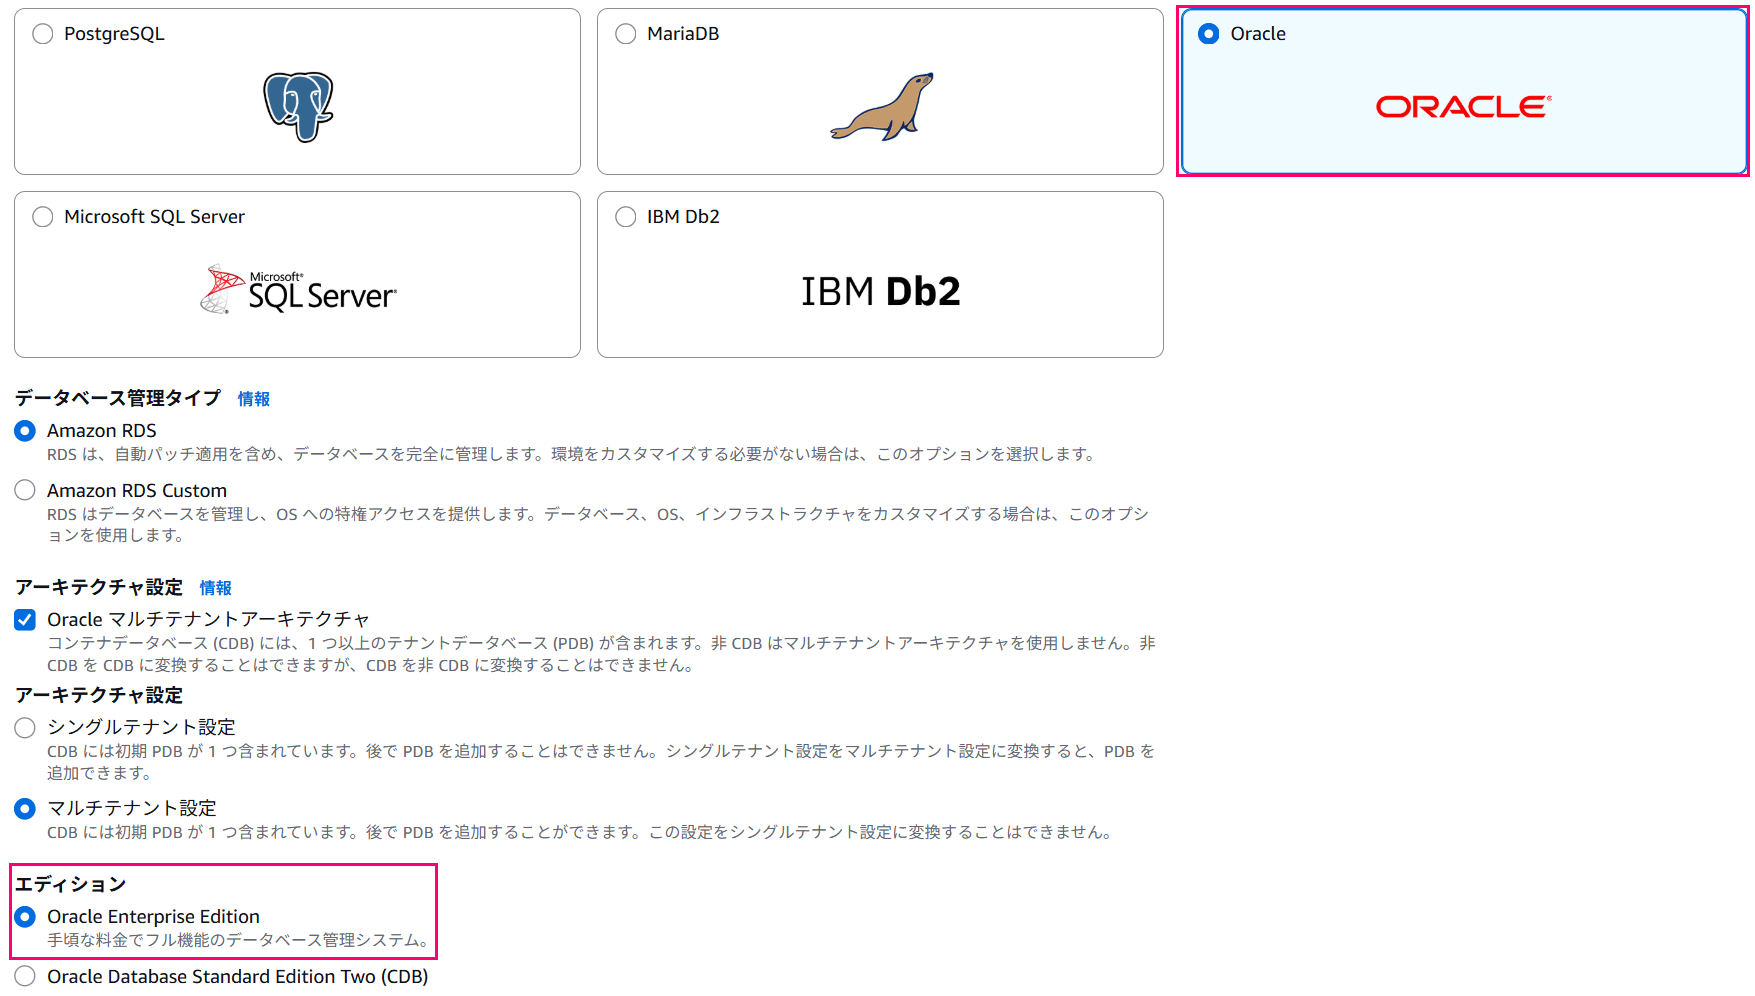Click the Amazon RDS Custom label
The width and height of the screenshot is (1755, 996).
[137, 491]
